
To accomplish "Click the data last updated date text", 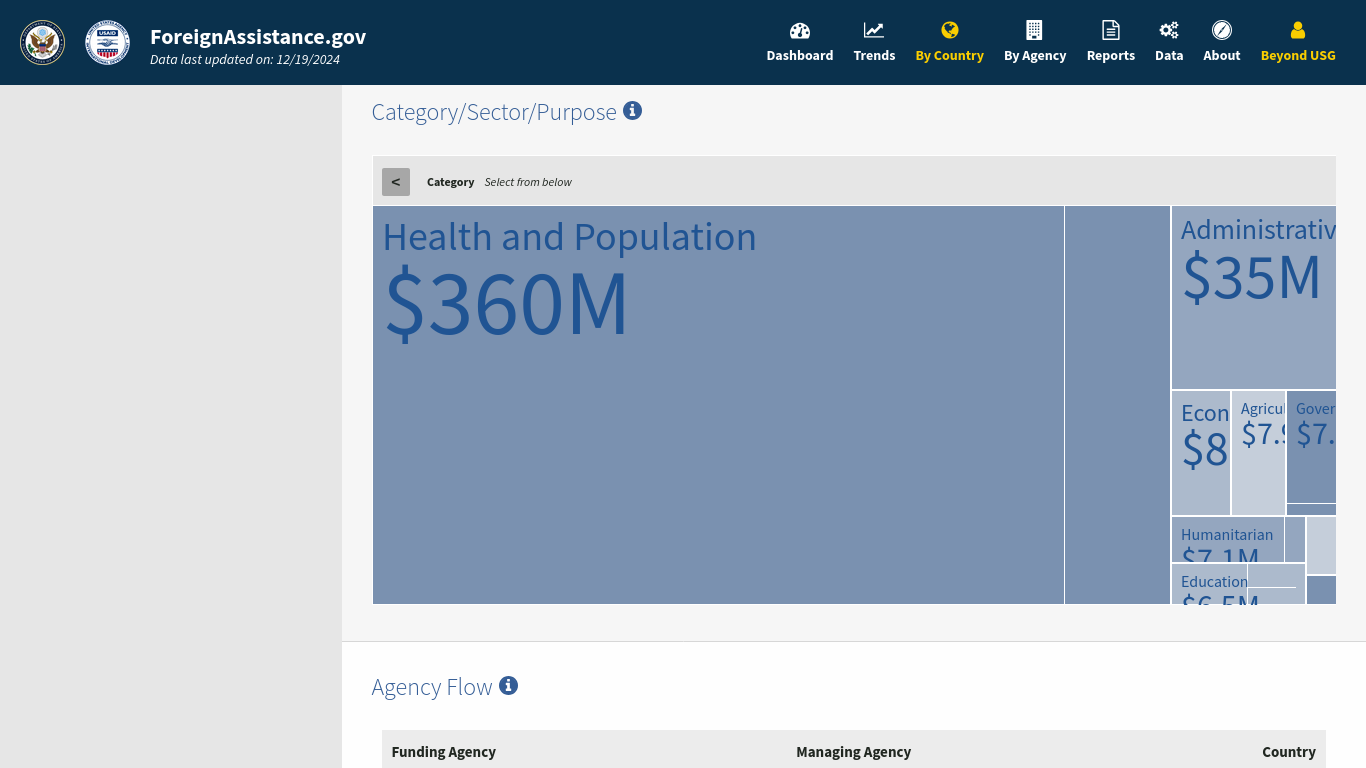I will 245,60.
